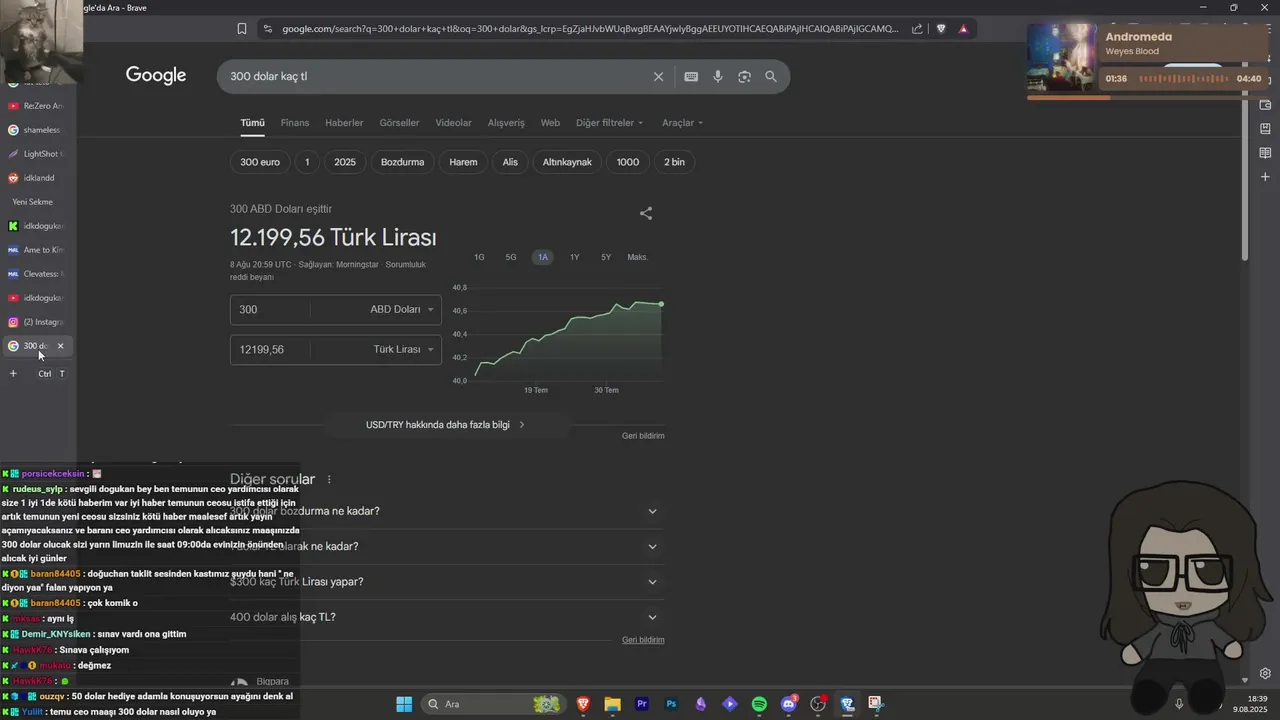Screen dimensions: 1280x720
Task: Switch to the shameless tab
Action: (x=36, y=130)
